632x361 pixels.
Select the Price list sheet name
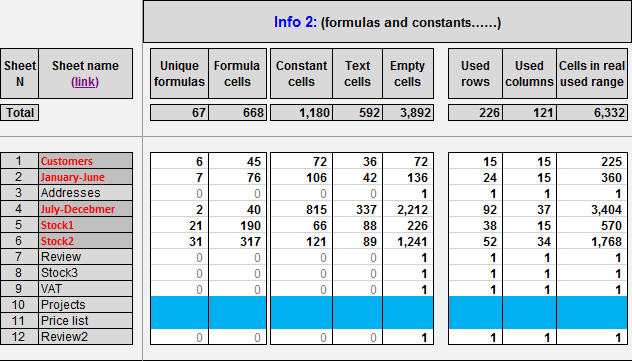64,321
